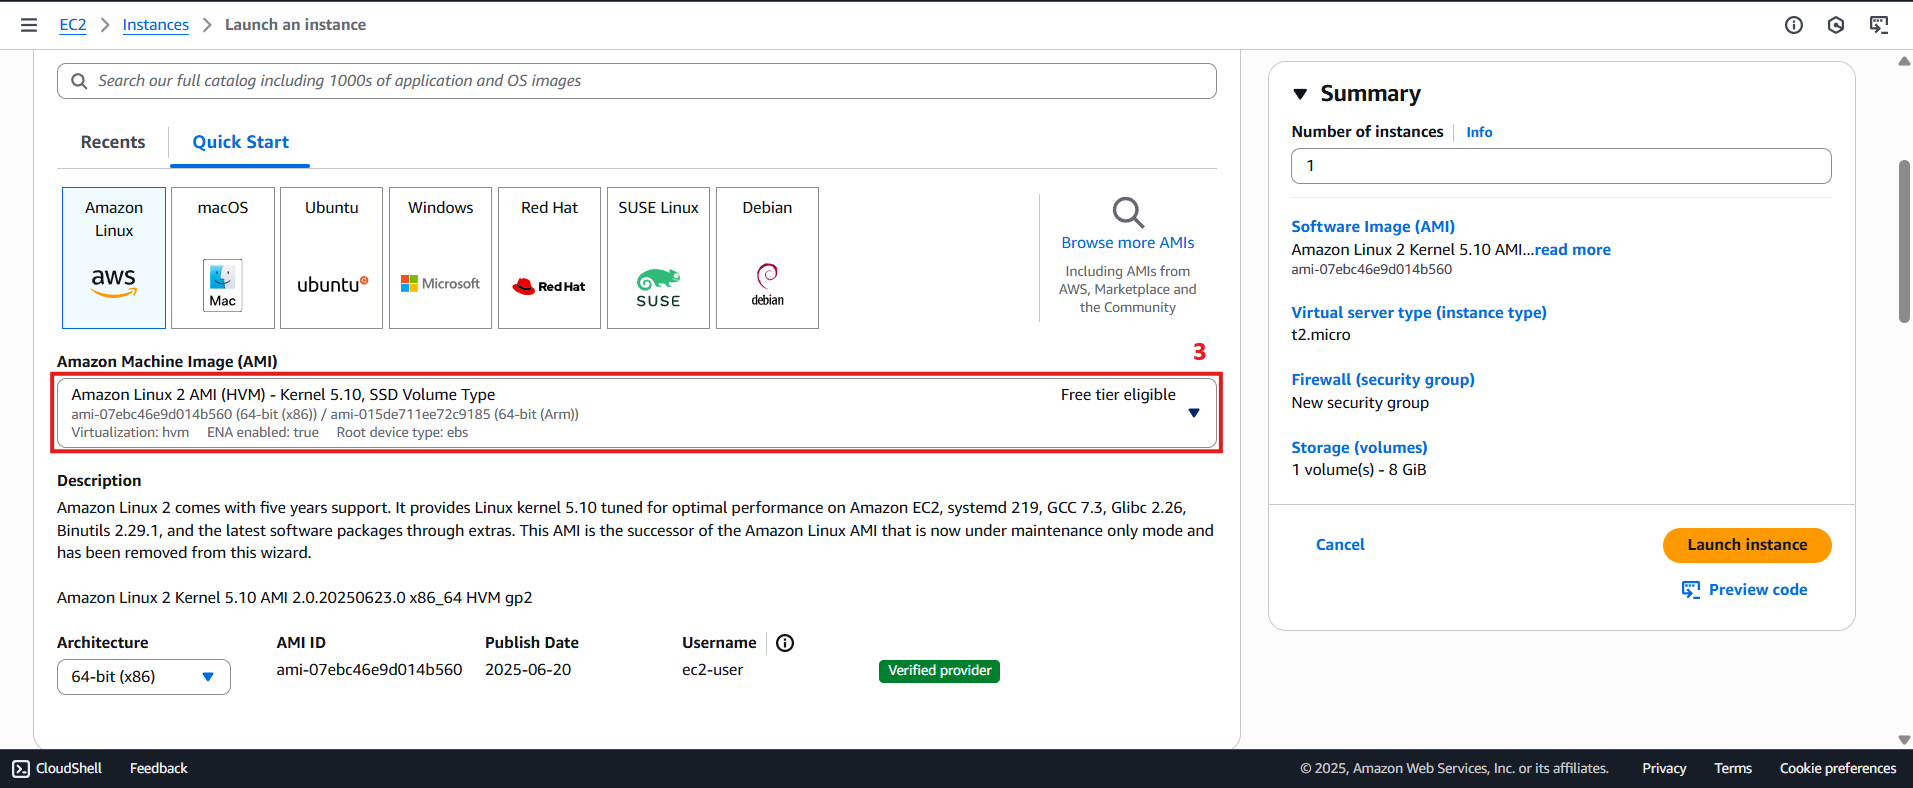Open the tutorials panel icon at top right
Image resolution: width=1913 pixels, height=788 pixels.
(1879, 25)
